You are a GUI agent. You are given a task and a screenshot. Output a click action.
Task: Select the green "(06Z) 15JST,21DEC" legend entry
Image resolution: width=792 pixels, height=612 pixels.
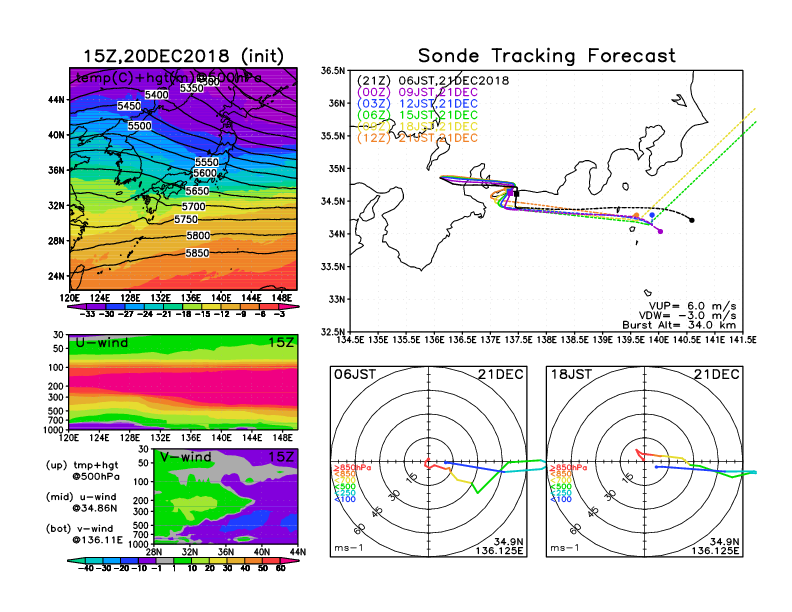click(417, 115)
